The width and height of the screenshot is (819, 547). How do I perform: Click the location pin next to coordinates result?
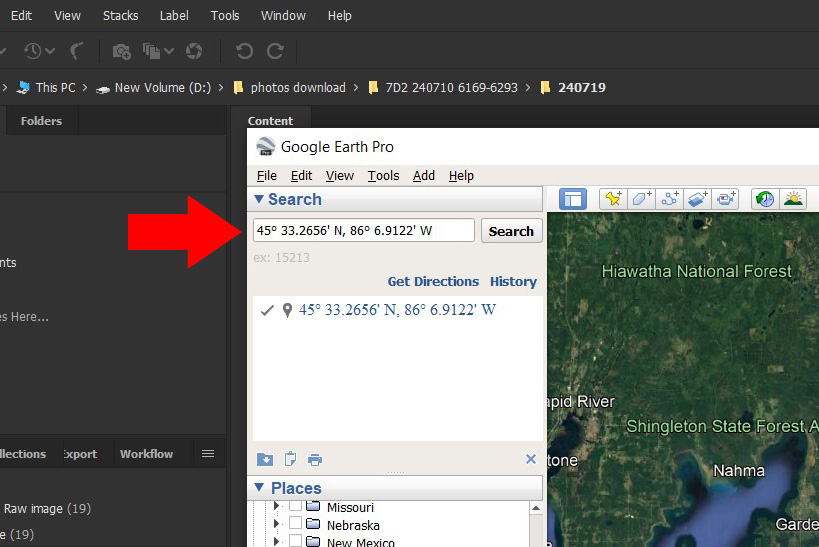pos(287,310)
